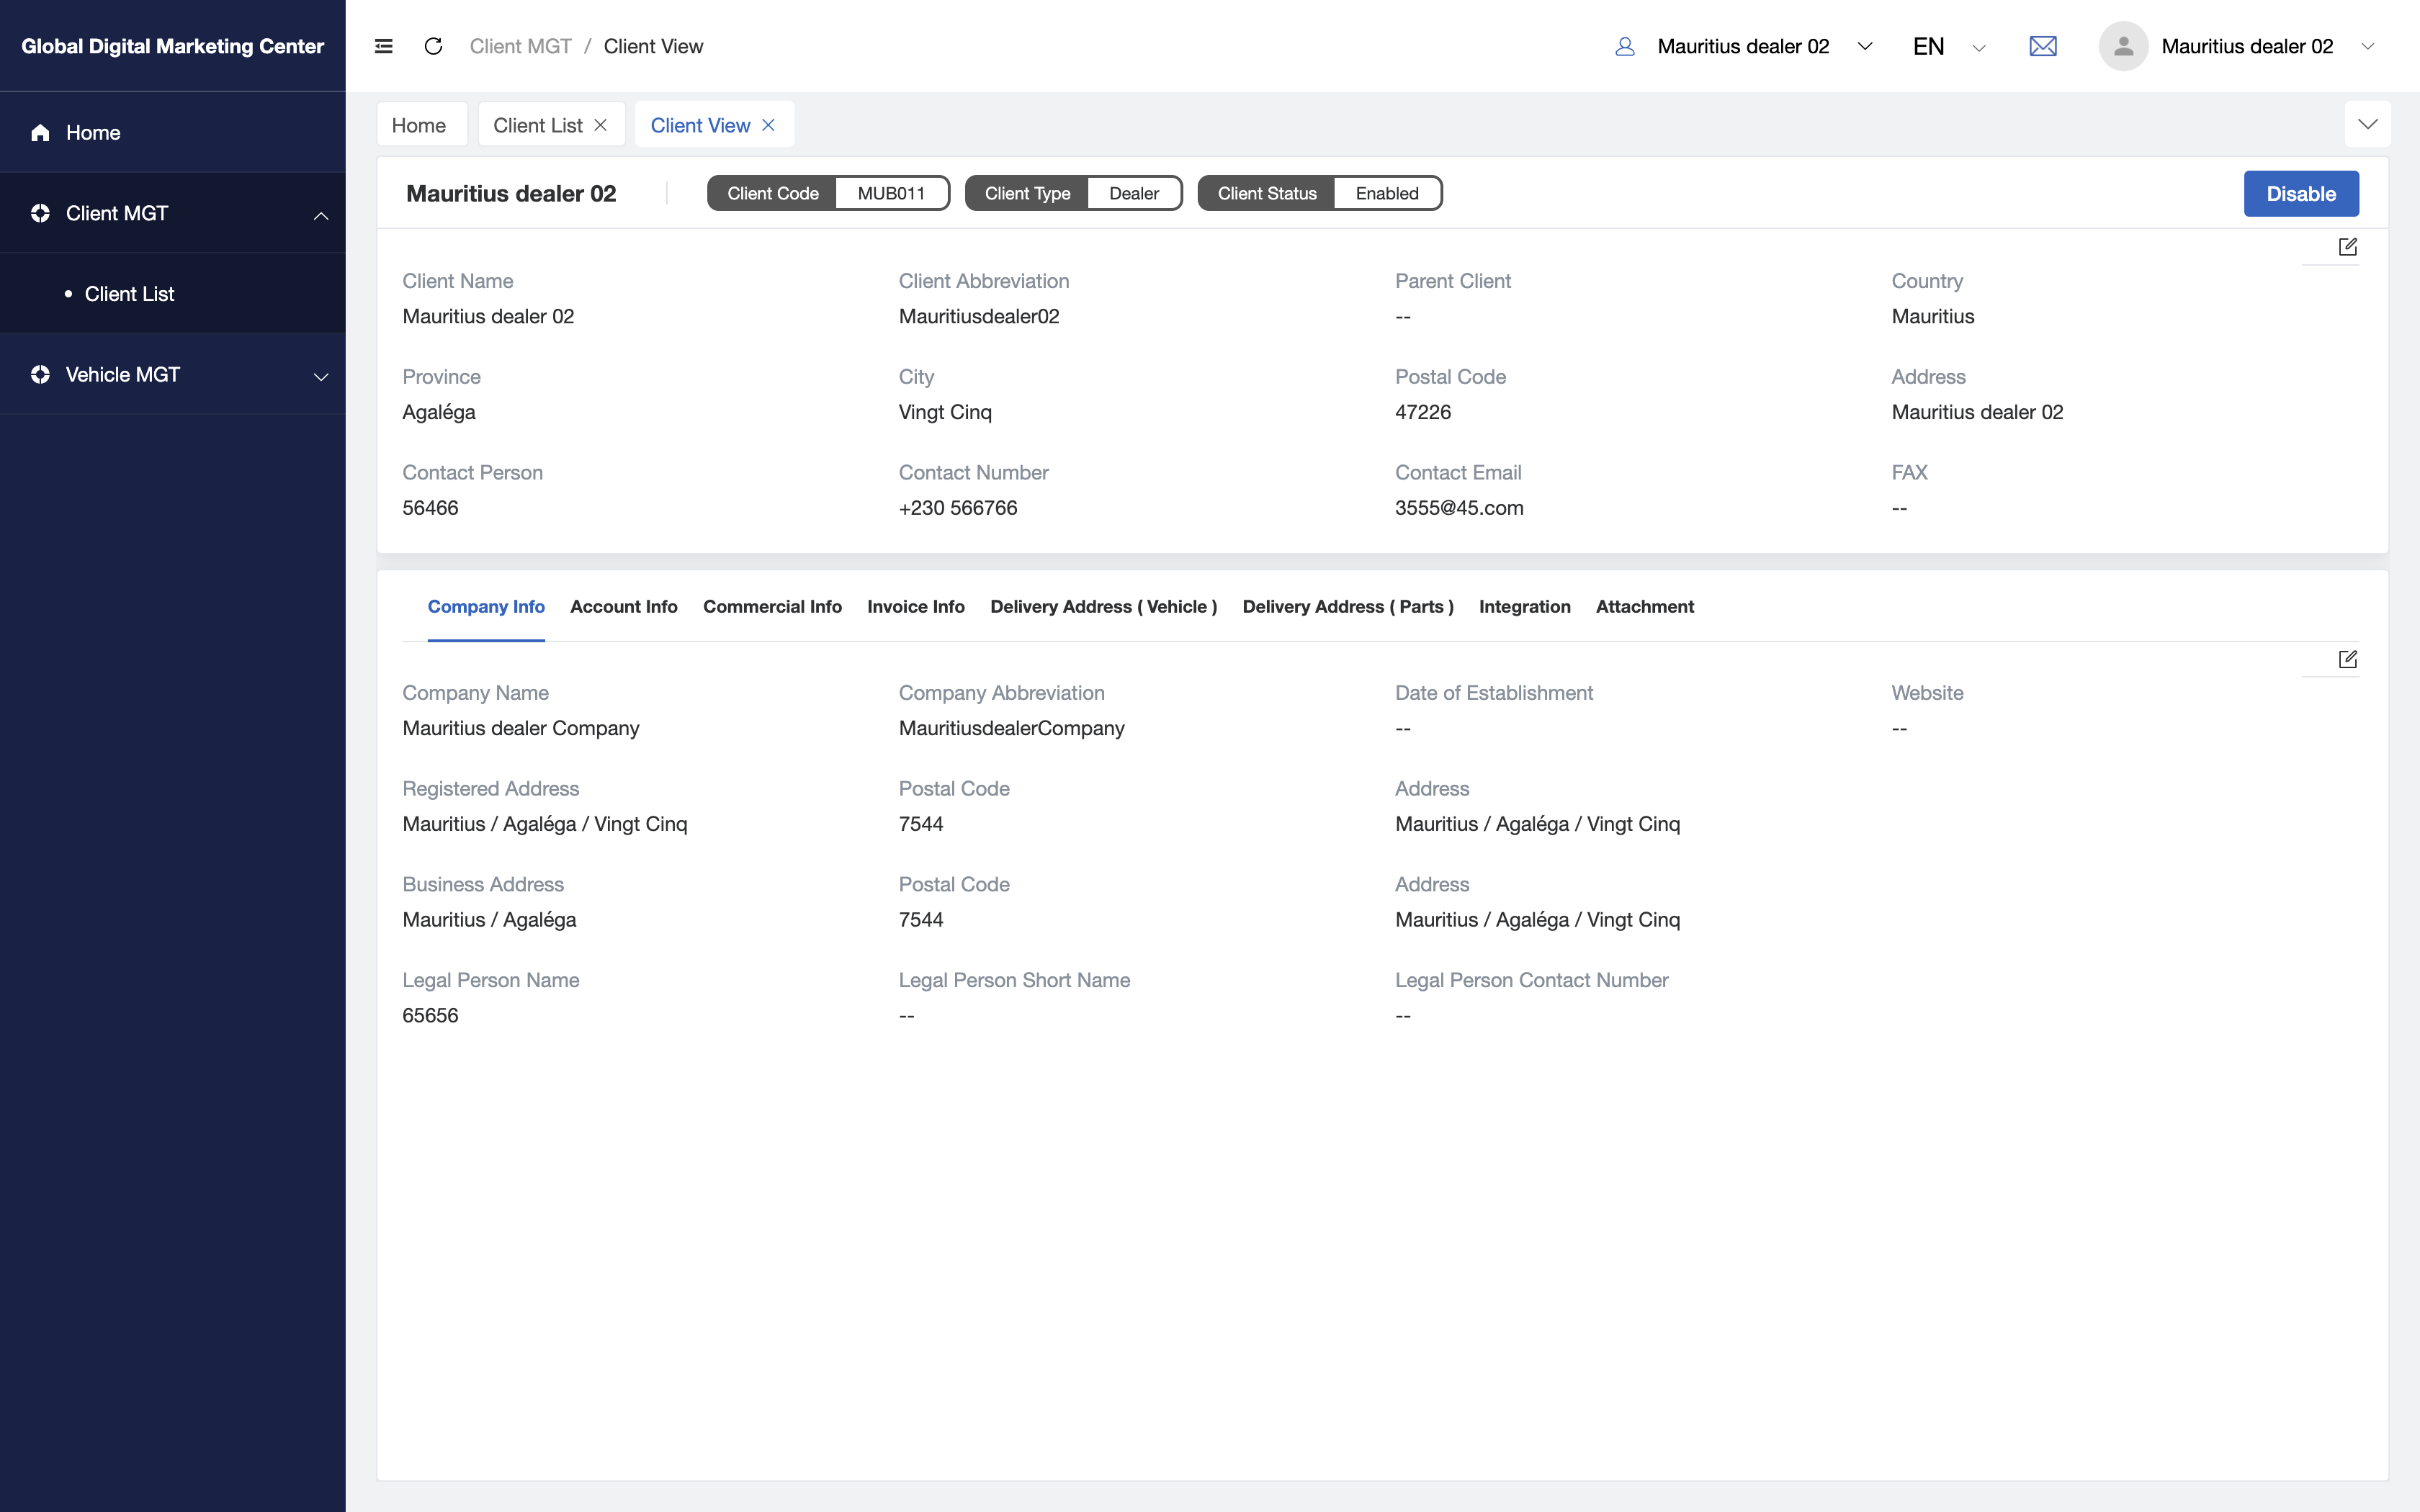Click the business address Mauritius / Agaléga
2420x1512 pixels.
point(489,919)
